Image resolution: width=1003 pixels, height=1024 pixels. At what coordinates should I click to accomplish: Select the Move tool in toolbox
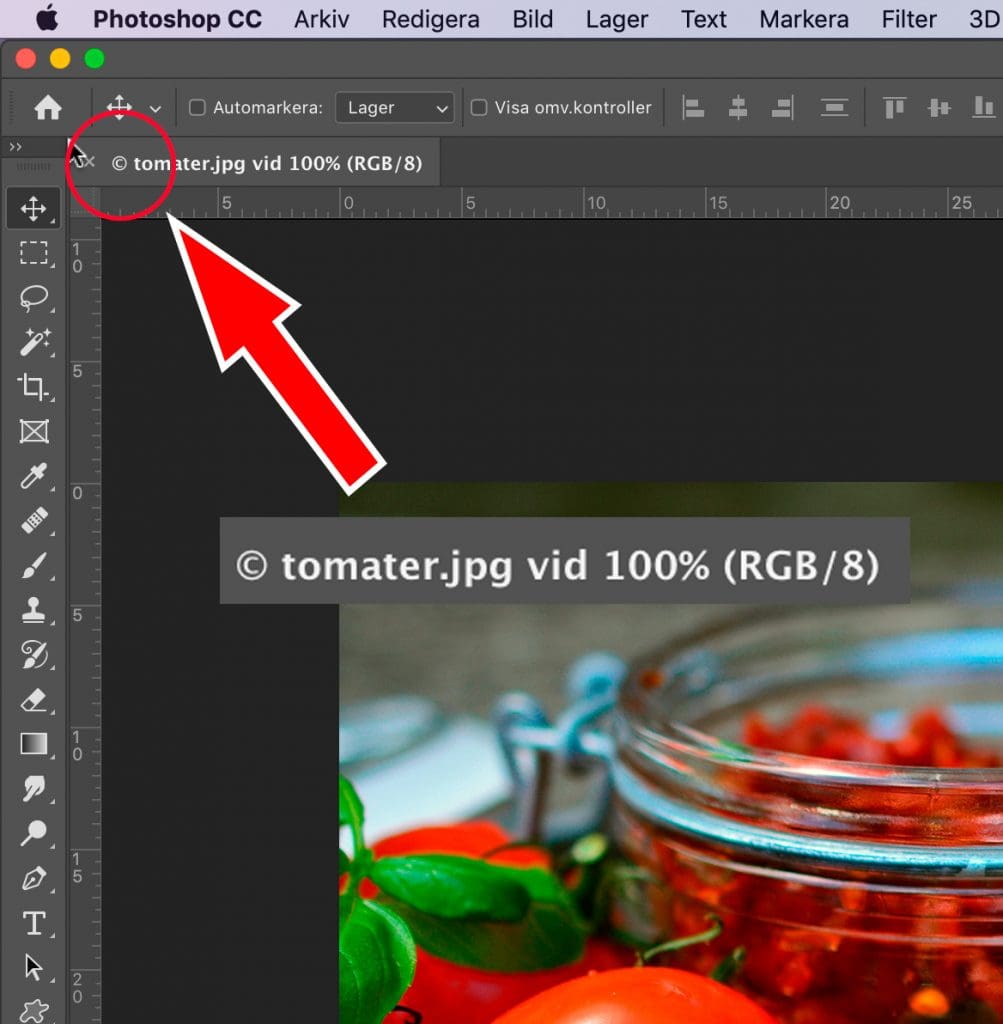(x=33, y=209)
